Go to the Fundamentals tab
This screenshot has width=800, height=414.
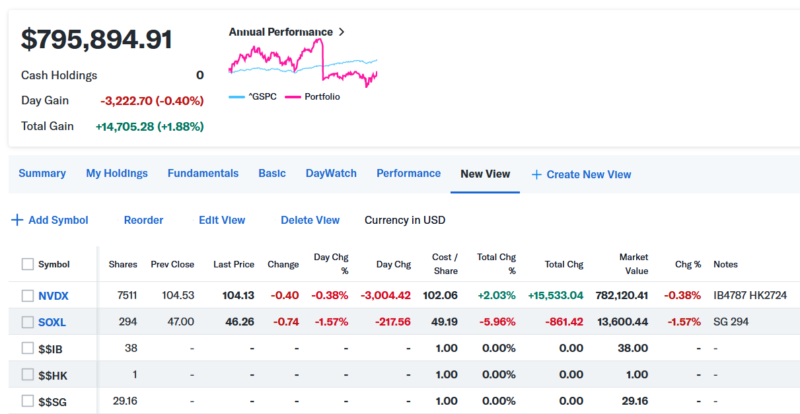click(203, 174)
